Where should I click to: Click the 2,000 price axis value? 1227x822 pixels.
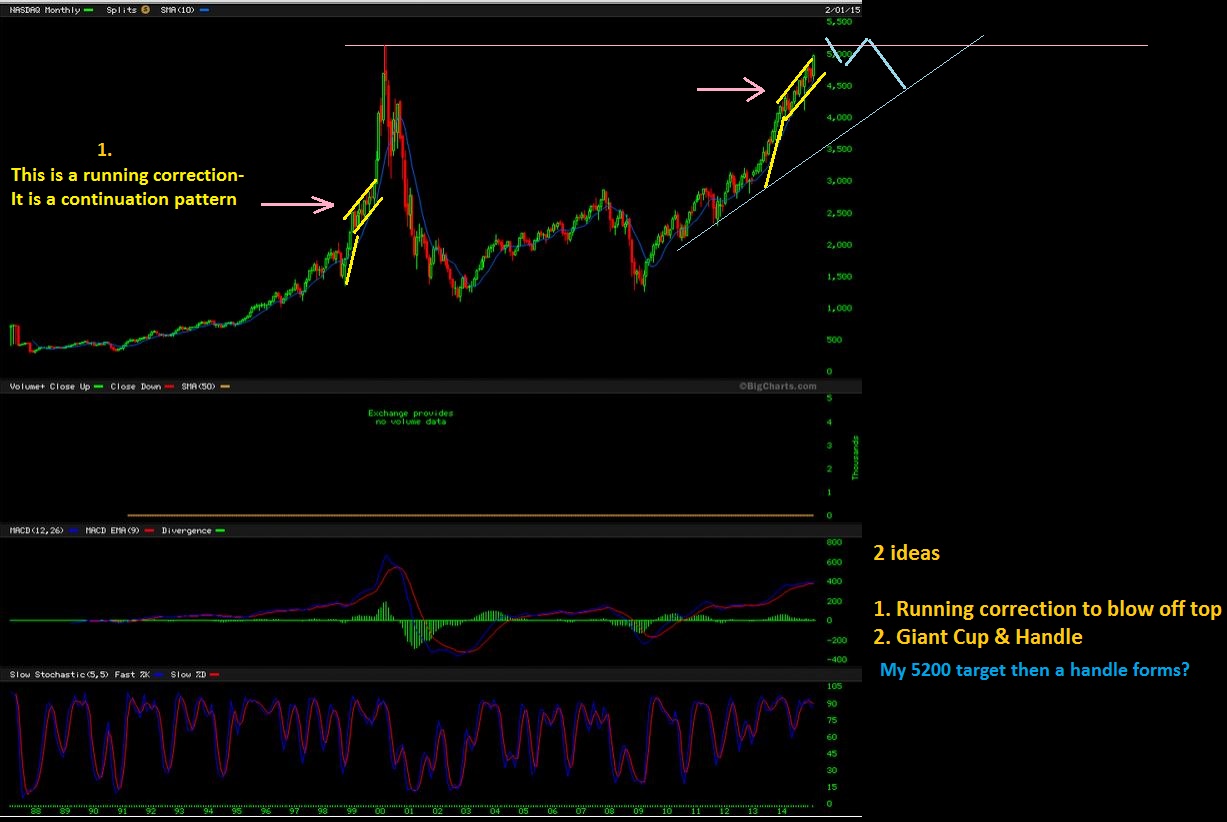(x=837, y=245)
